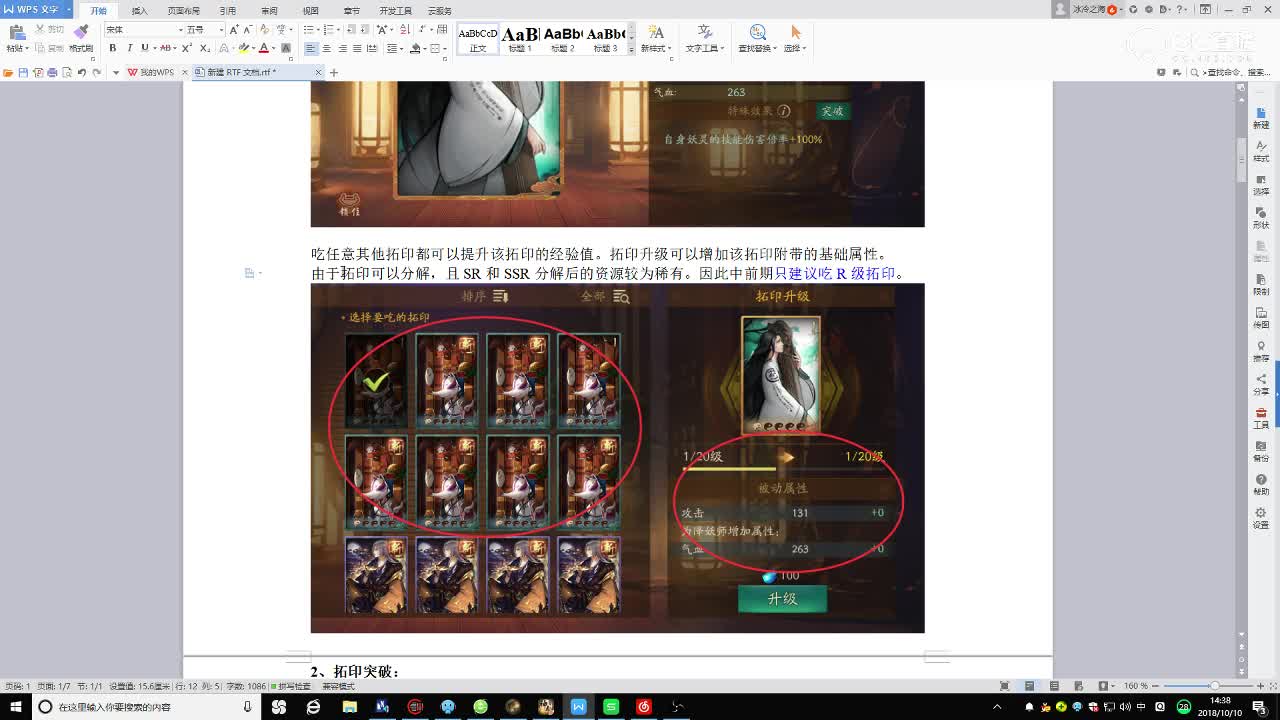This screenshot has height=720, width=1280.
Task: Switch to the 插入 ribbon tab
Action: point(139,10)
